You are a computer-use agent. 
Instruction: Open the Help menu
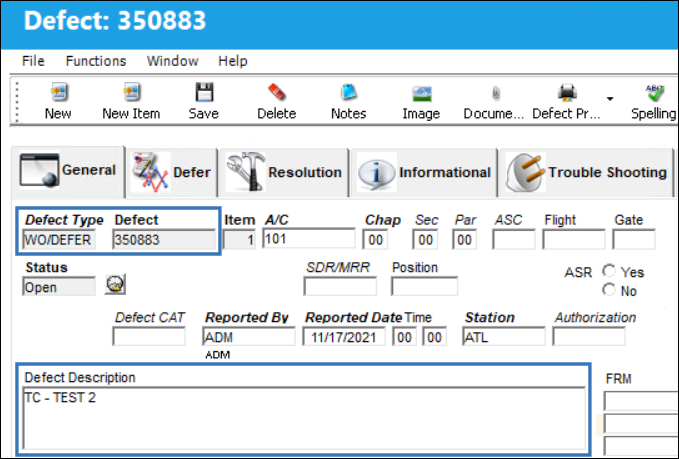[233, 61]
